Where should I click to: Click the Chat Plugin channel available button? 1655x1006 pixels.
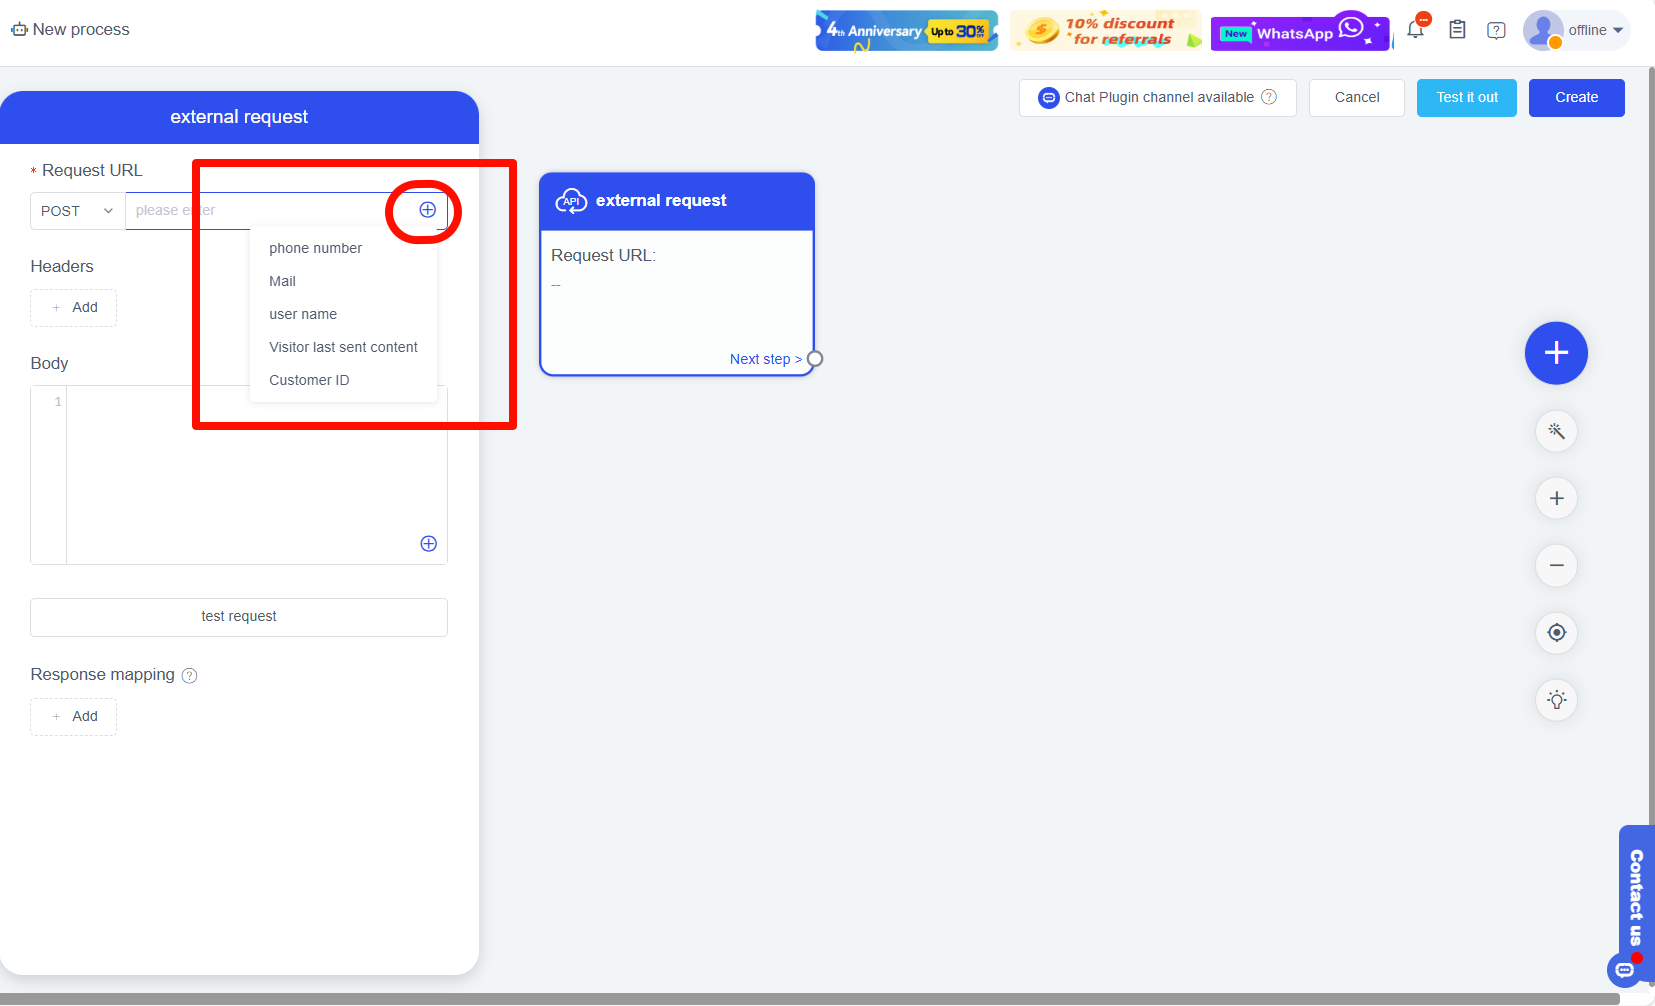click(1158, 98)
